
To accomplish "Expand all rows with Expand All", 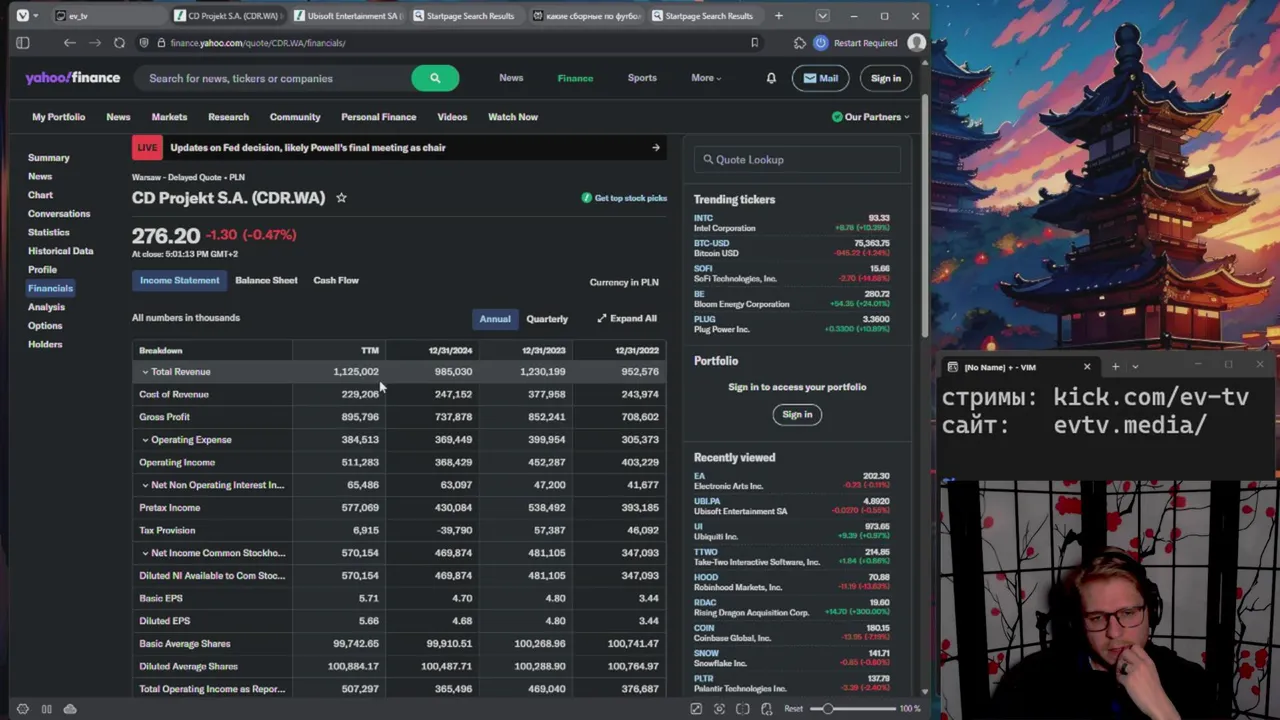I will coord(627,319).
